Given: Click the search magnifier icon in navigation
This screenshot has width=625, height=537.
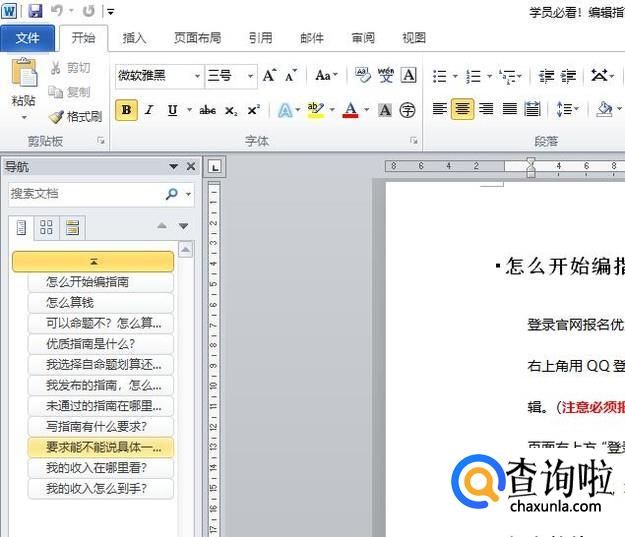Looking at the screenshot, I should click(x=171, y=194).
